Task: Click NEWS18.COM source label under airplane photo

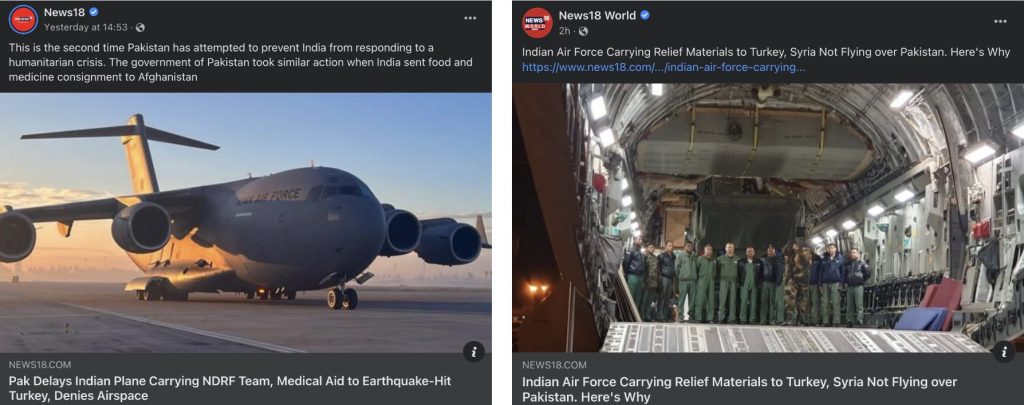Action: coord(40,364)
